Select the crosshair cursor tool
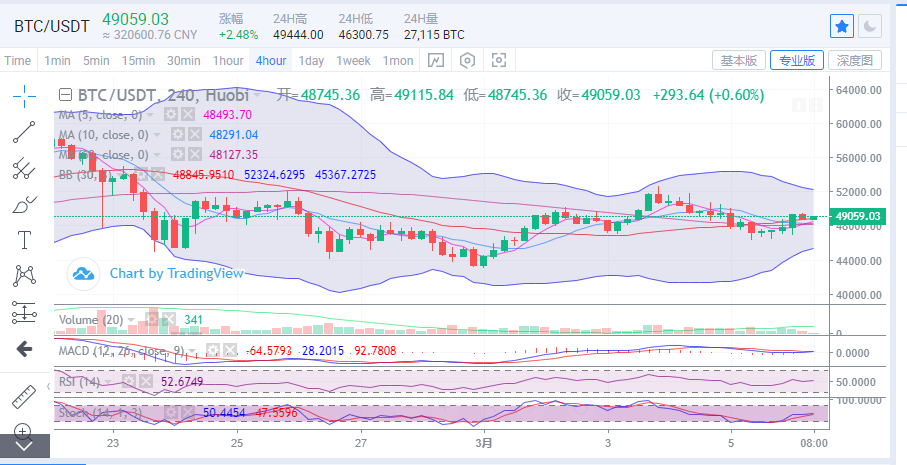This screenshot has height=465, width=907. [x=24, y=96]
